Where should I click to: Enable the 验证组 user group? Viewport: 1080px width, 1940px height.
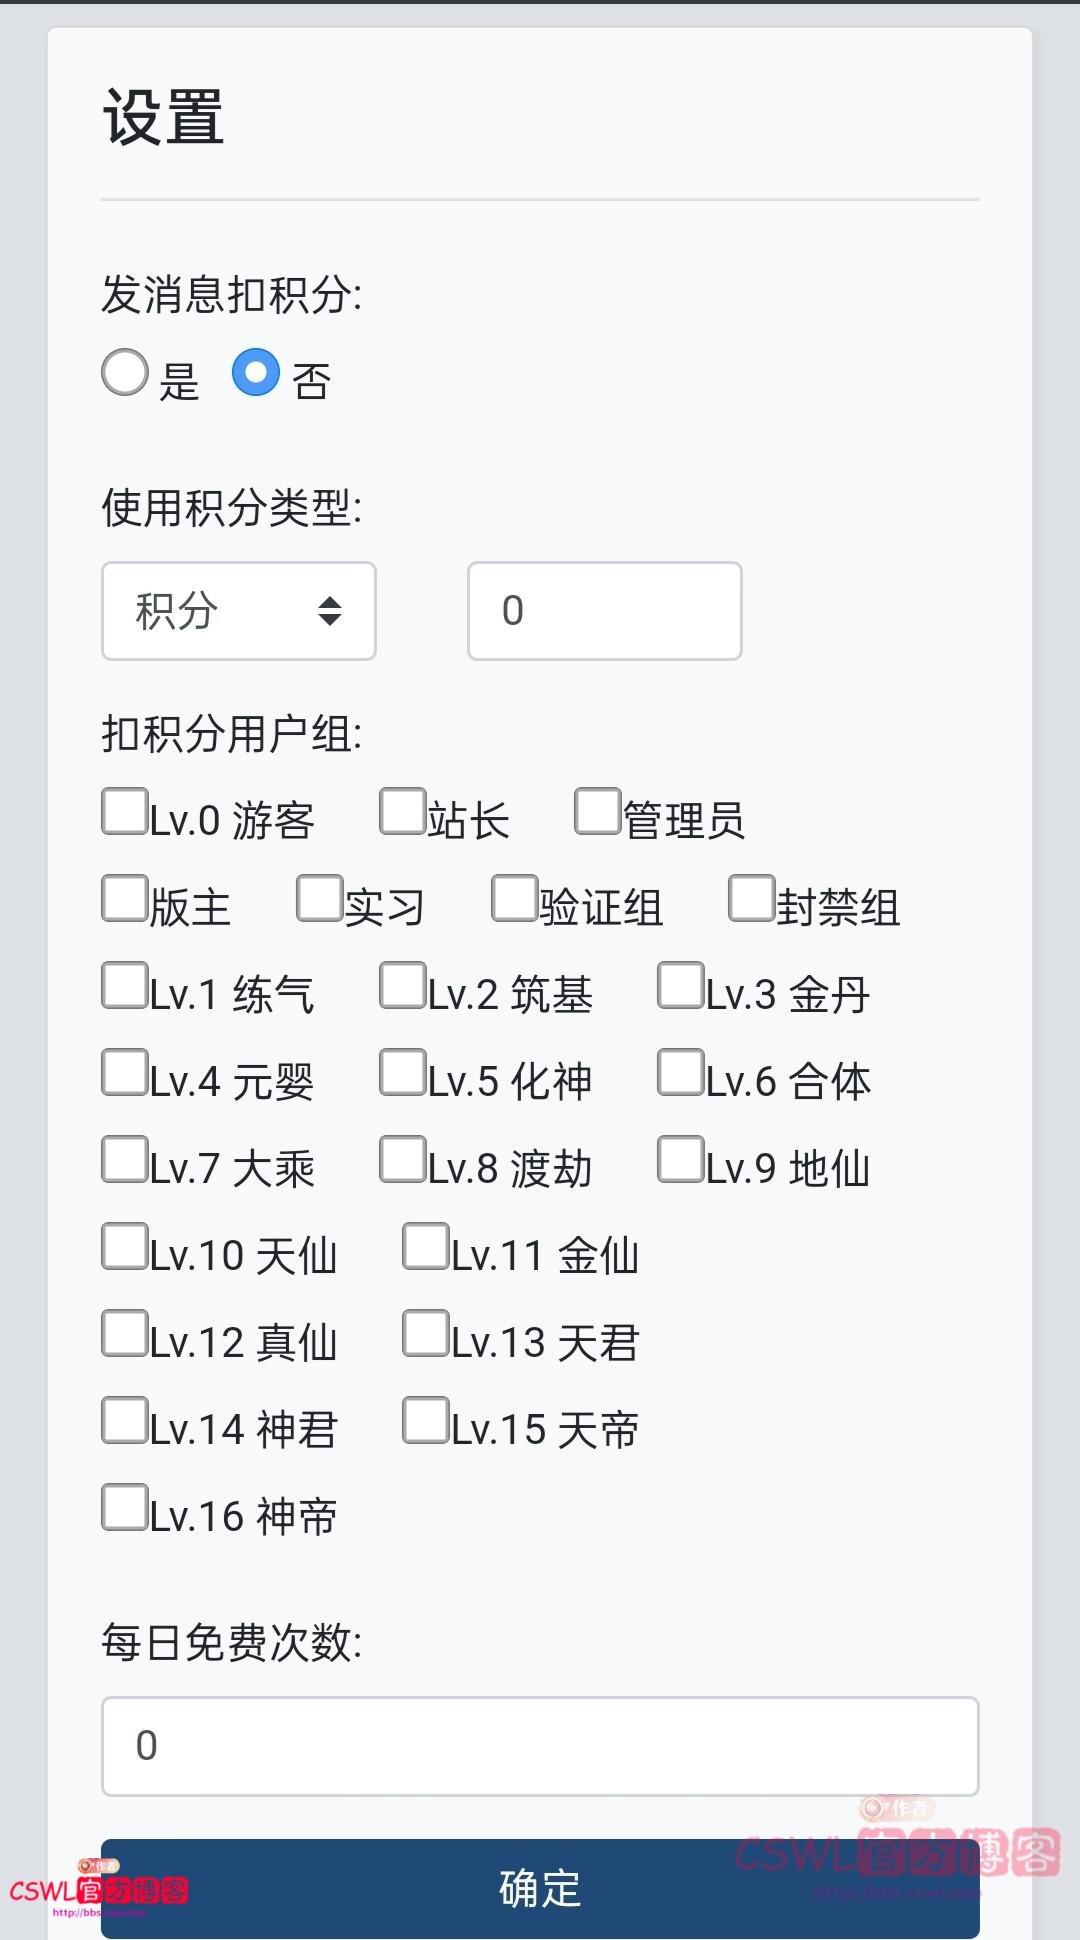513,899
